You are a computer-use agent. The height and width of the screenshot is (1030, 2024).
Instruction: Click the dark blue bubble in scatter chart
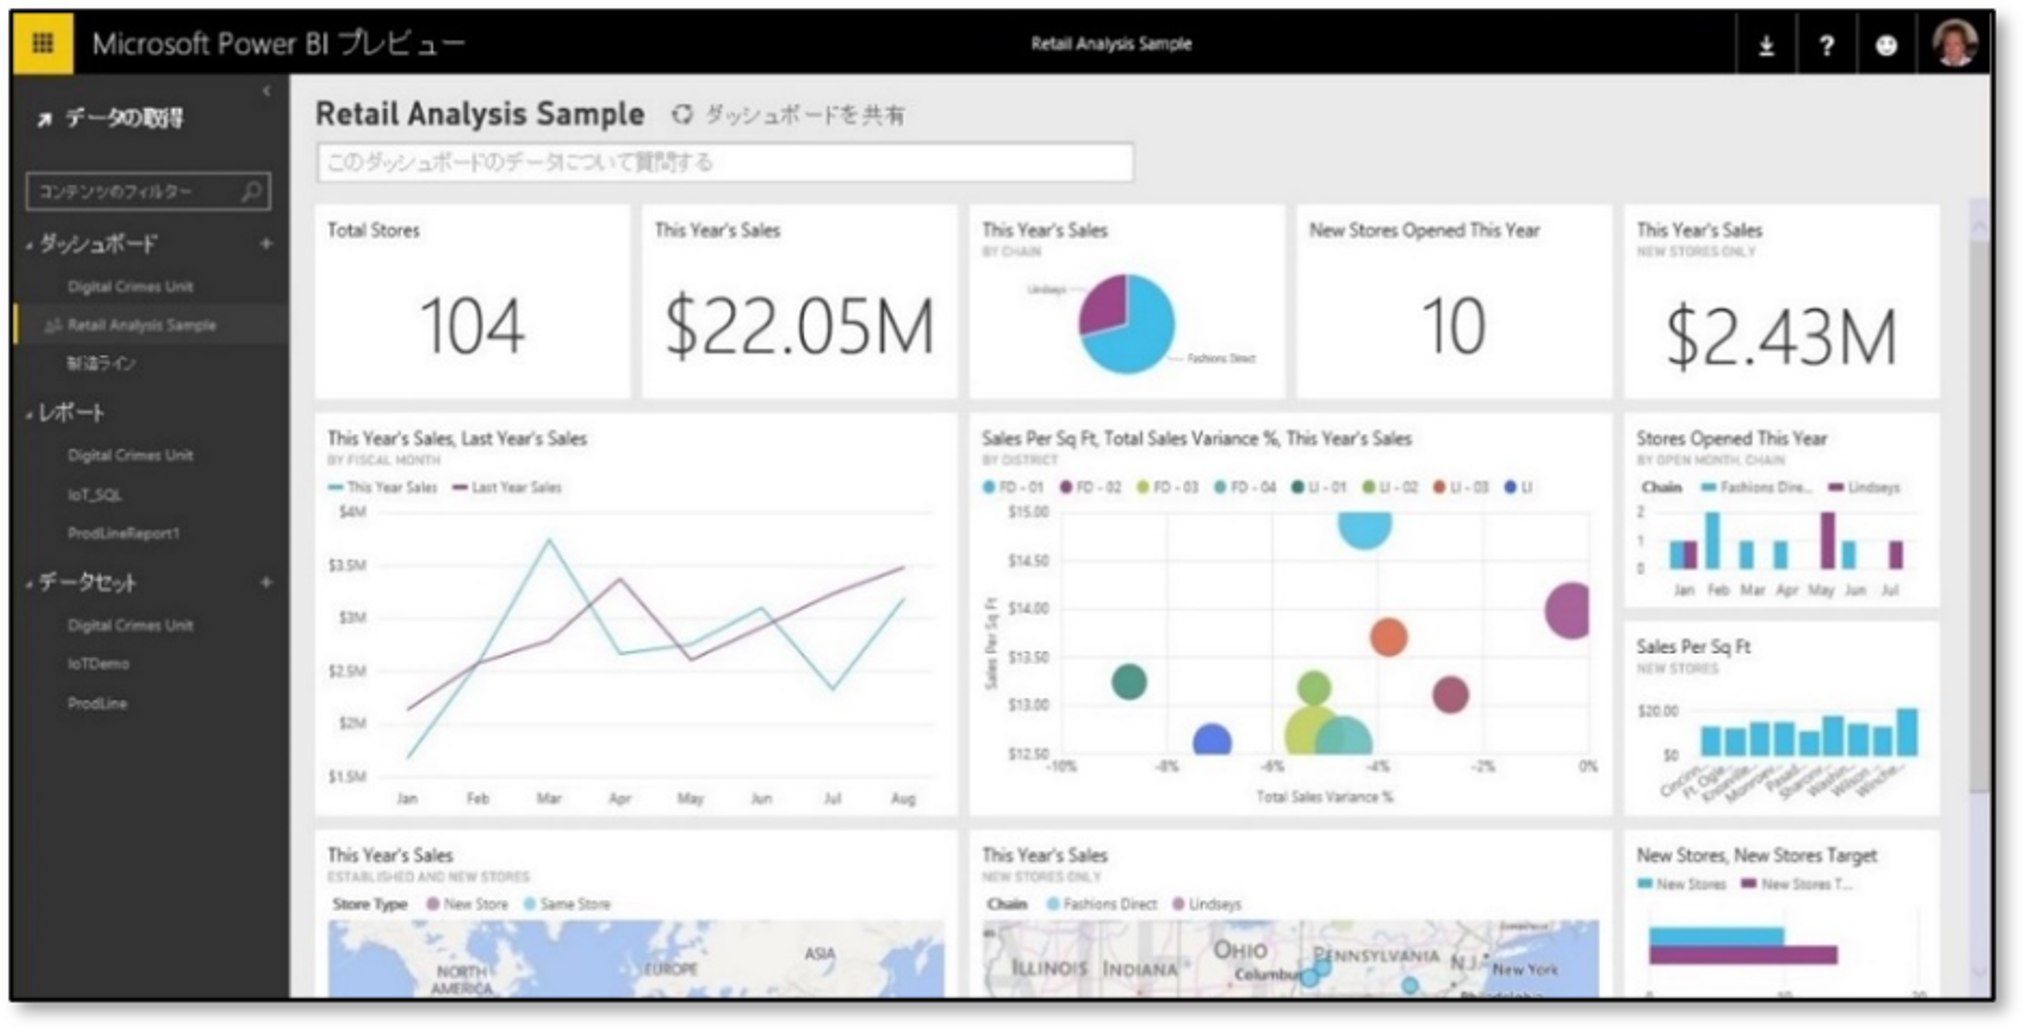coord(1212,740)
